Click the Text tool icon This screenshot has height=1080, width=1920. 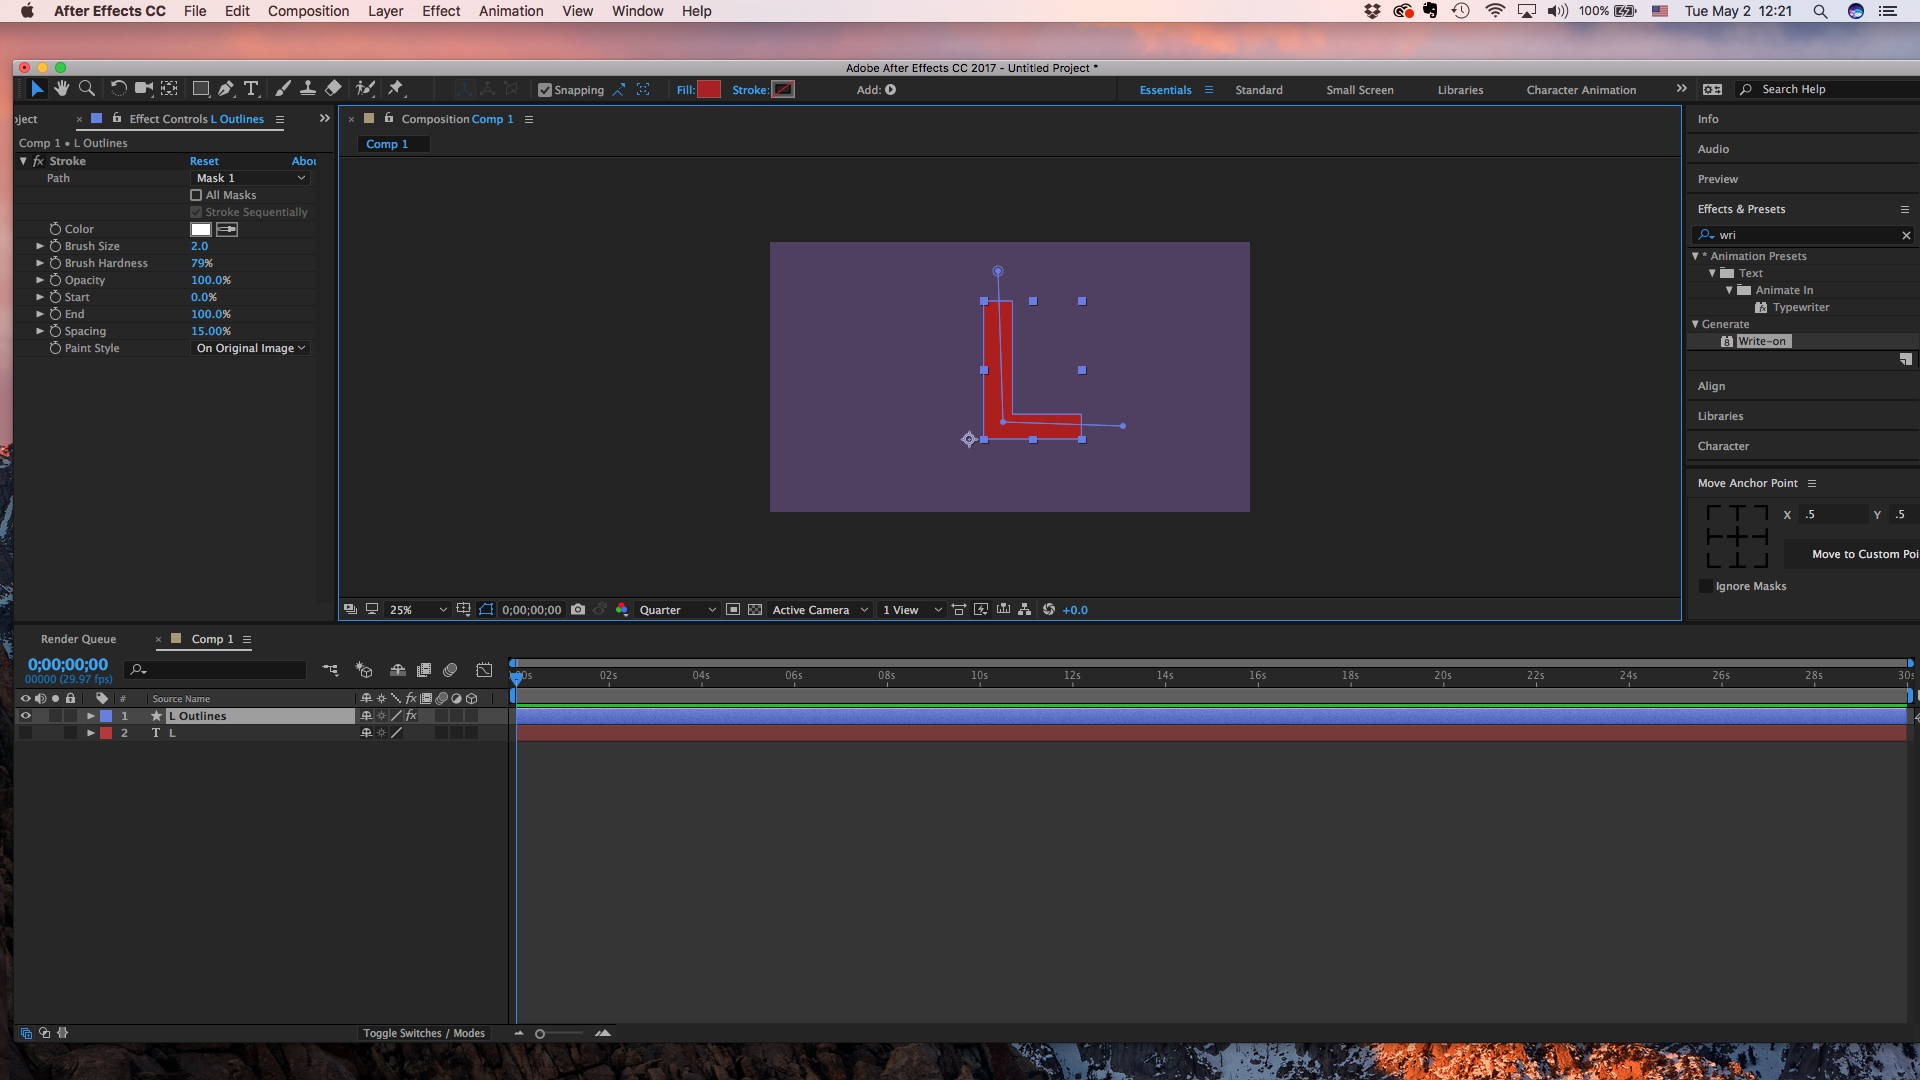click(x=252, y=88)
